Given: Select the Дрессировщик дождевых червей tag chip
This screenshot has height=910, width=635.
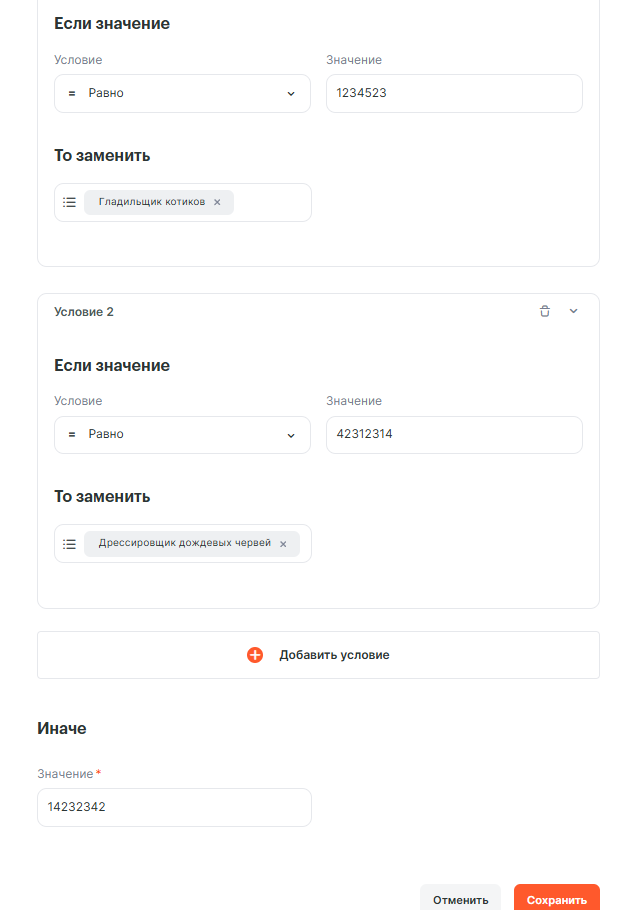Looking at the screenshot, I should 184,544.
